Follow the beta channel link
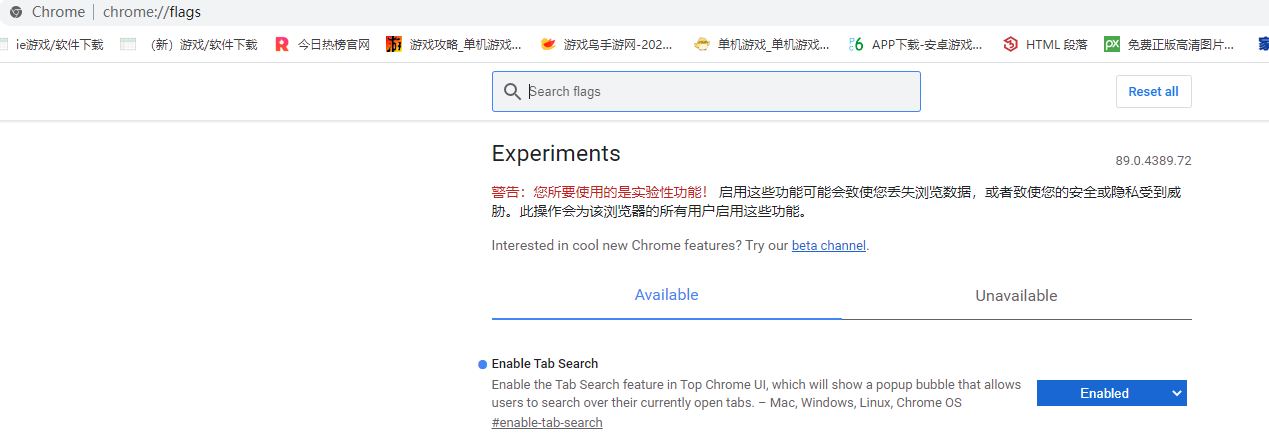Image resolution: width=1269 pixels, height=448 pixels. coord(828,245)
